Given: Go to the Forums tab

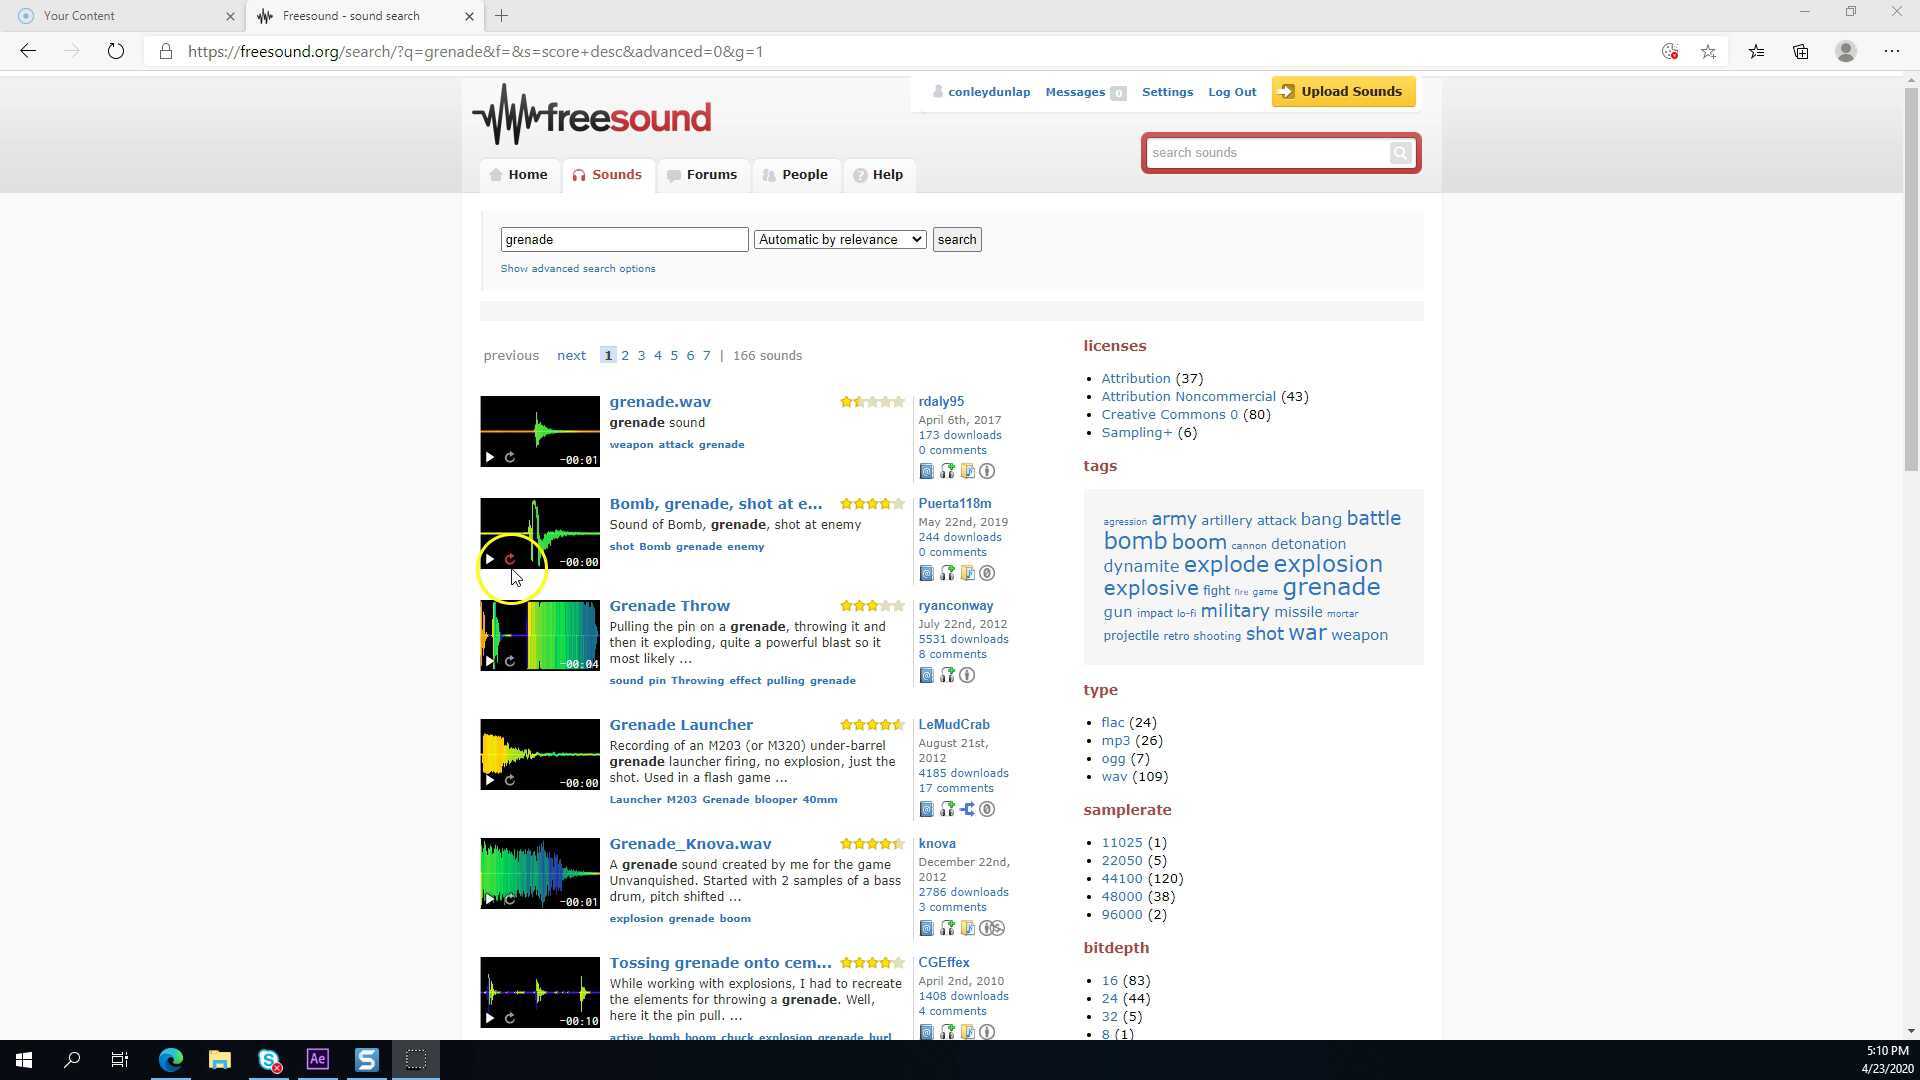Looking at the screenshot, I should point(703,175).
